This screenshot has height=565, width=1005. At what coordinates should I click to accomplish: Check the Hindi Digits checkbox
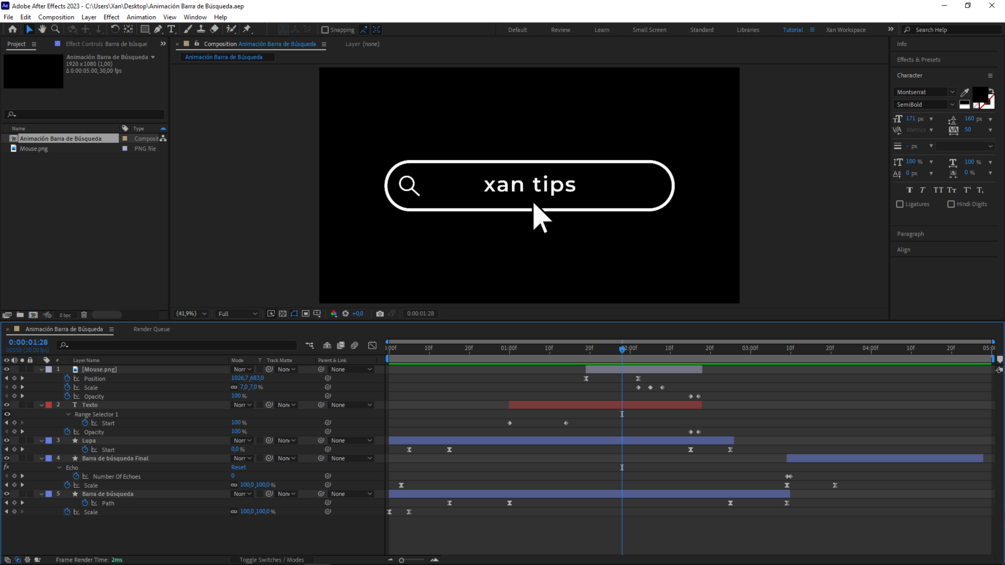[x=951, y=204]
